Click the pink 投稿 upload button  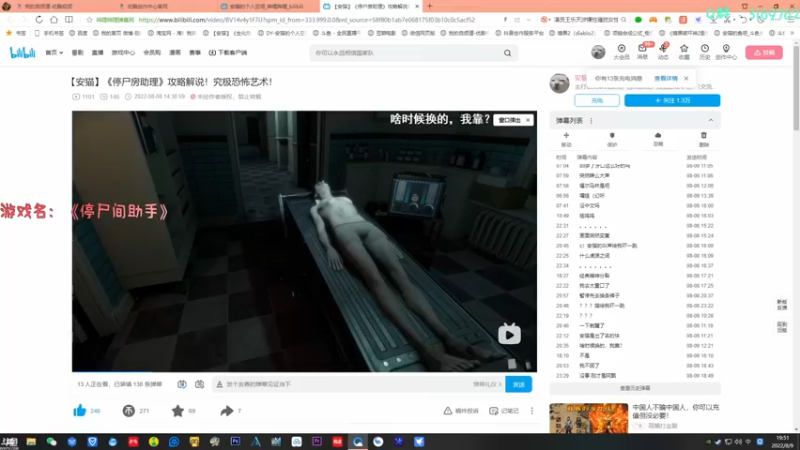point(764,53)
